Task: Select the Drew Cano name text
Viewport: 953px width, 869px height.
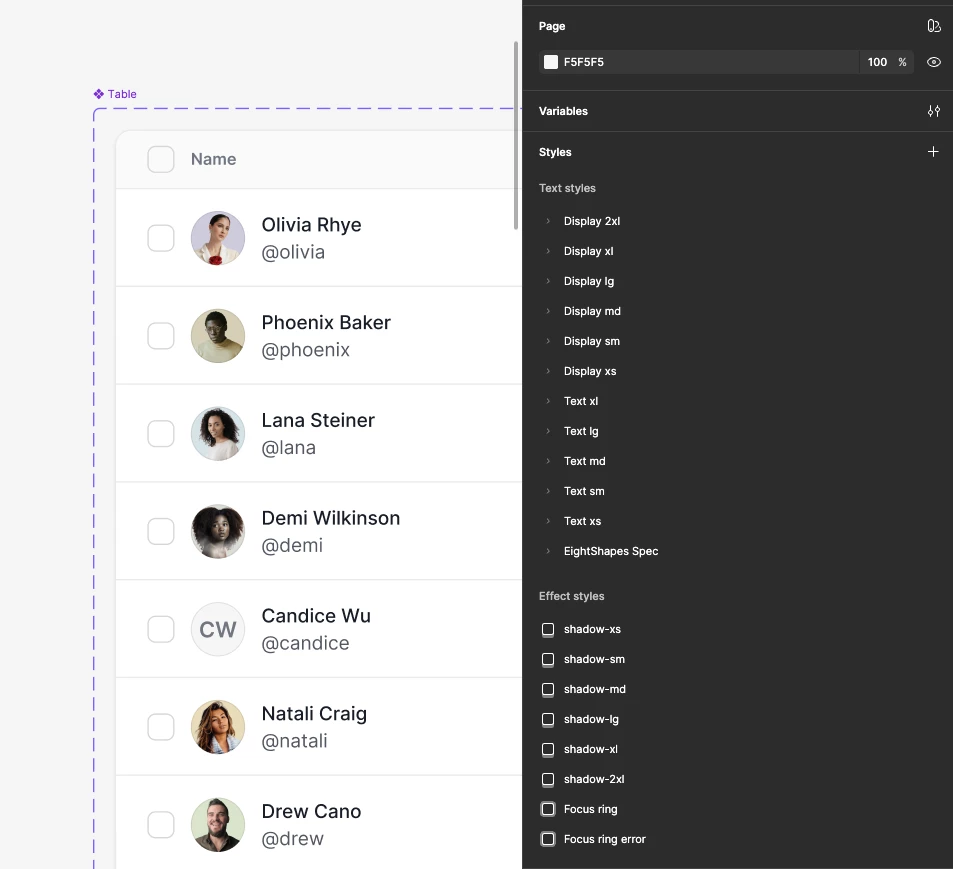Action: coord(311,811)
